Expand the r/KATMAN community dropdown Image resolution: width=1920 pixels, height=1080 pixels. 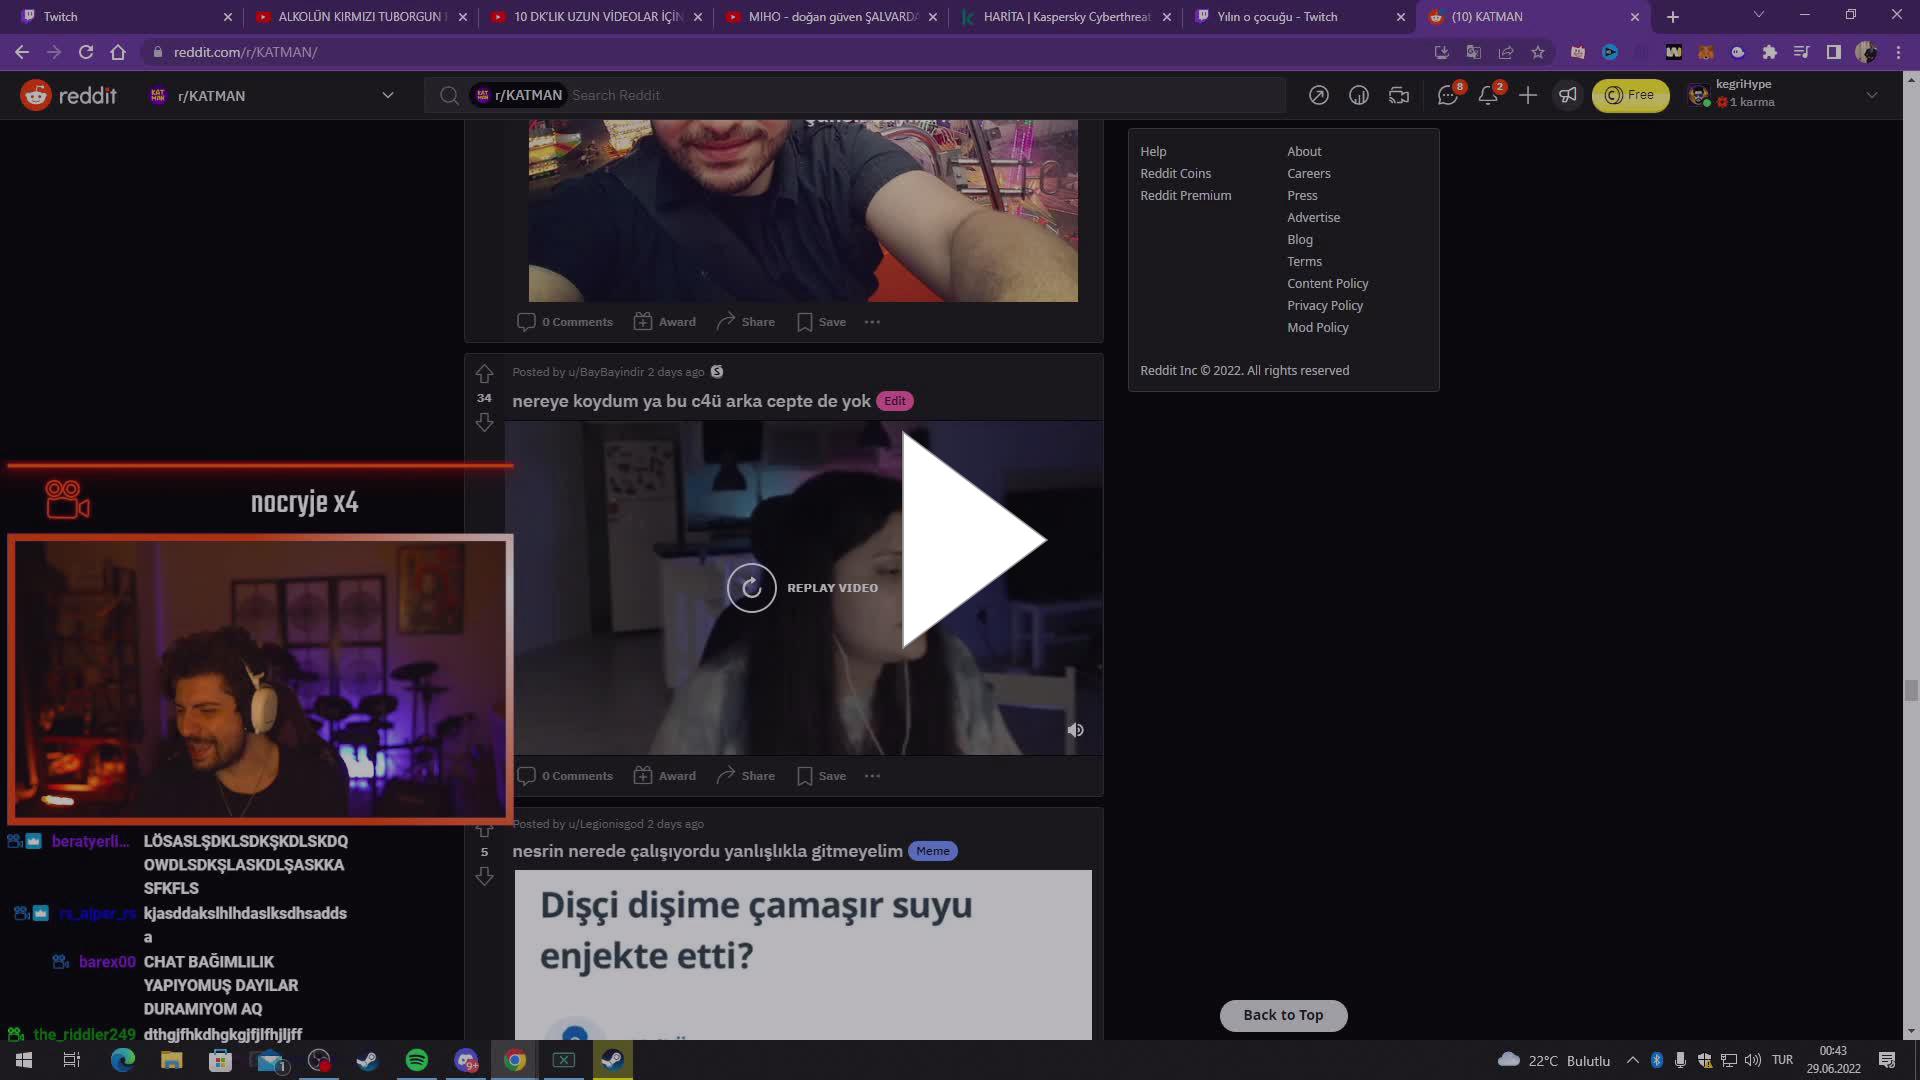tap(388, 95)
